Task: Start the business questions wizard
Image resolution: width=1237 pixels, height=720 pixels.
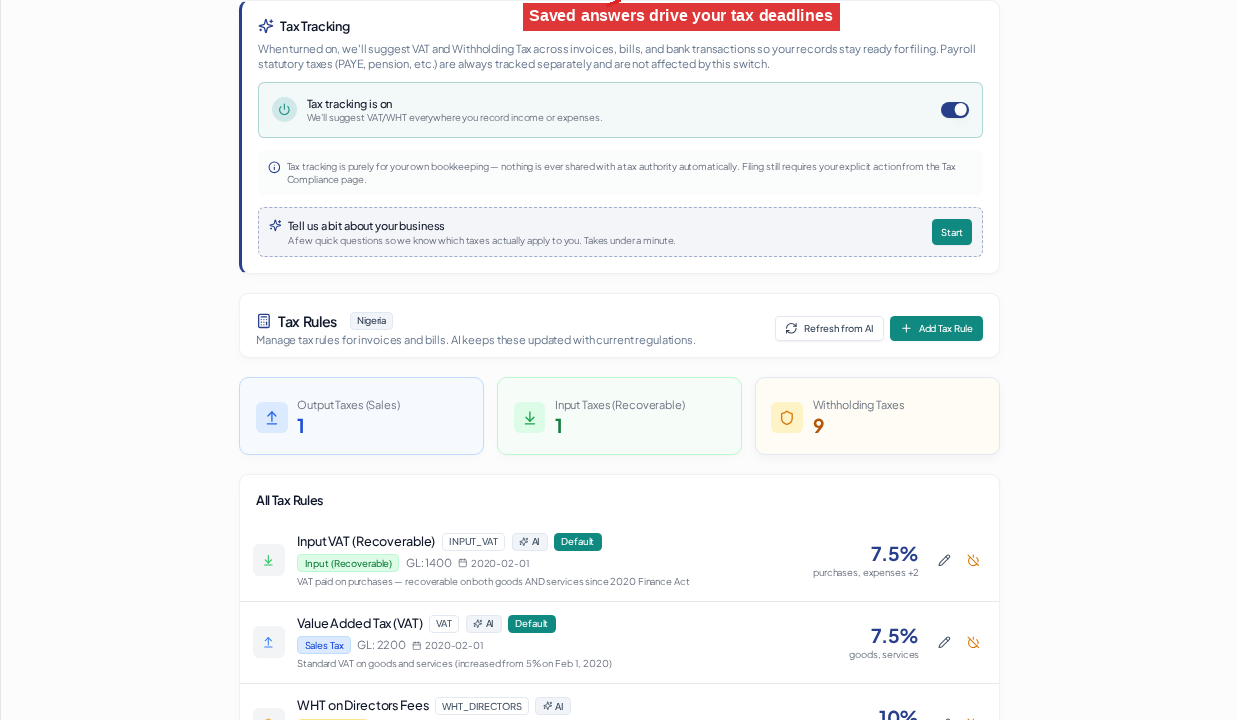Action: tap(951, 232)
